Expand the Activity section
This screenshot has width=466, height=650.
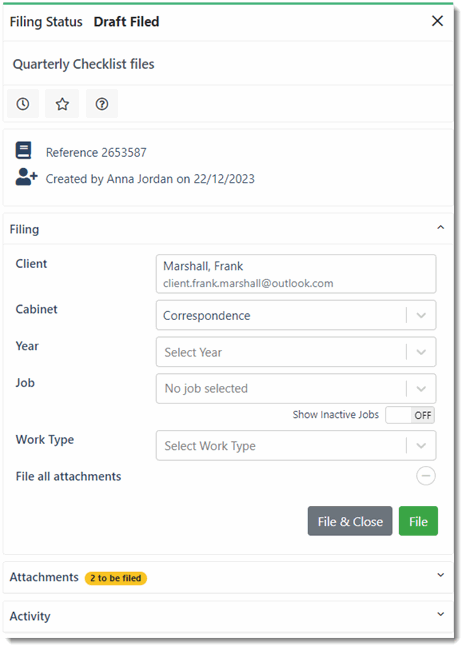tap(441, 614)
